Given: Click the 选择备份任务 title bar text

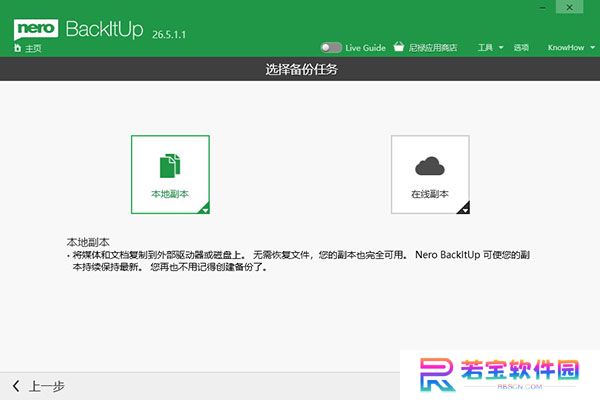Looking at the screenshot, I should click(x=302, y=69).
